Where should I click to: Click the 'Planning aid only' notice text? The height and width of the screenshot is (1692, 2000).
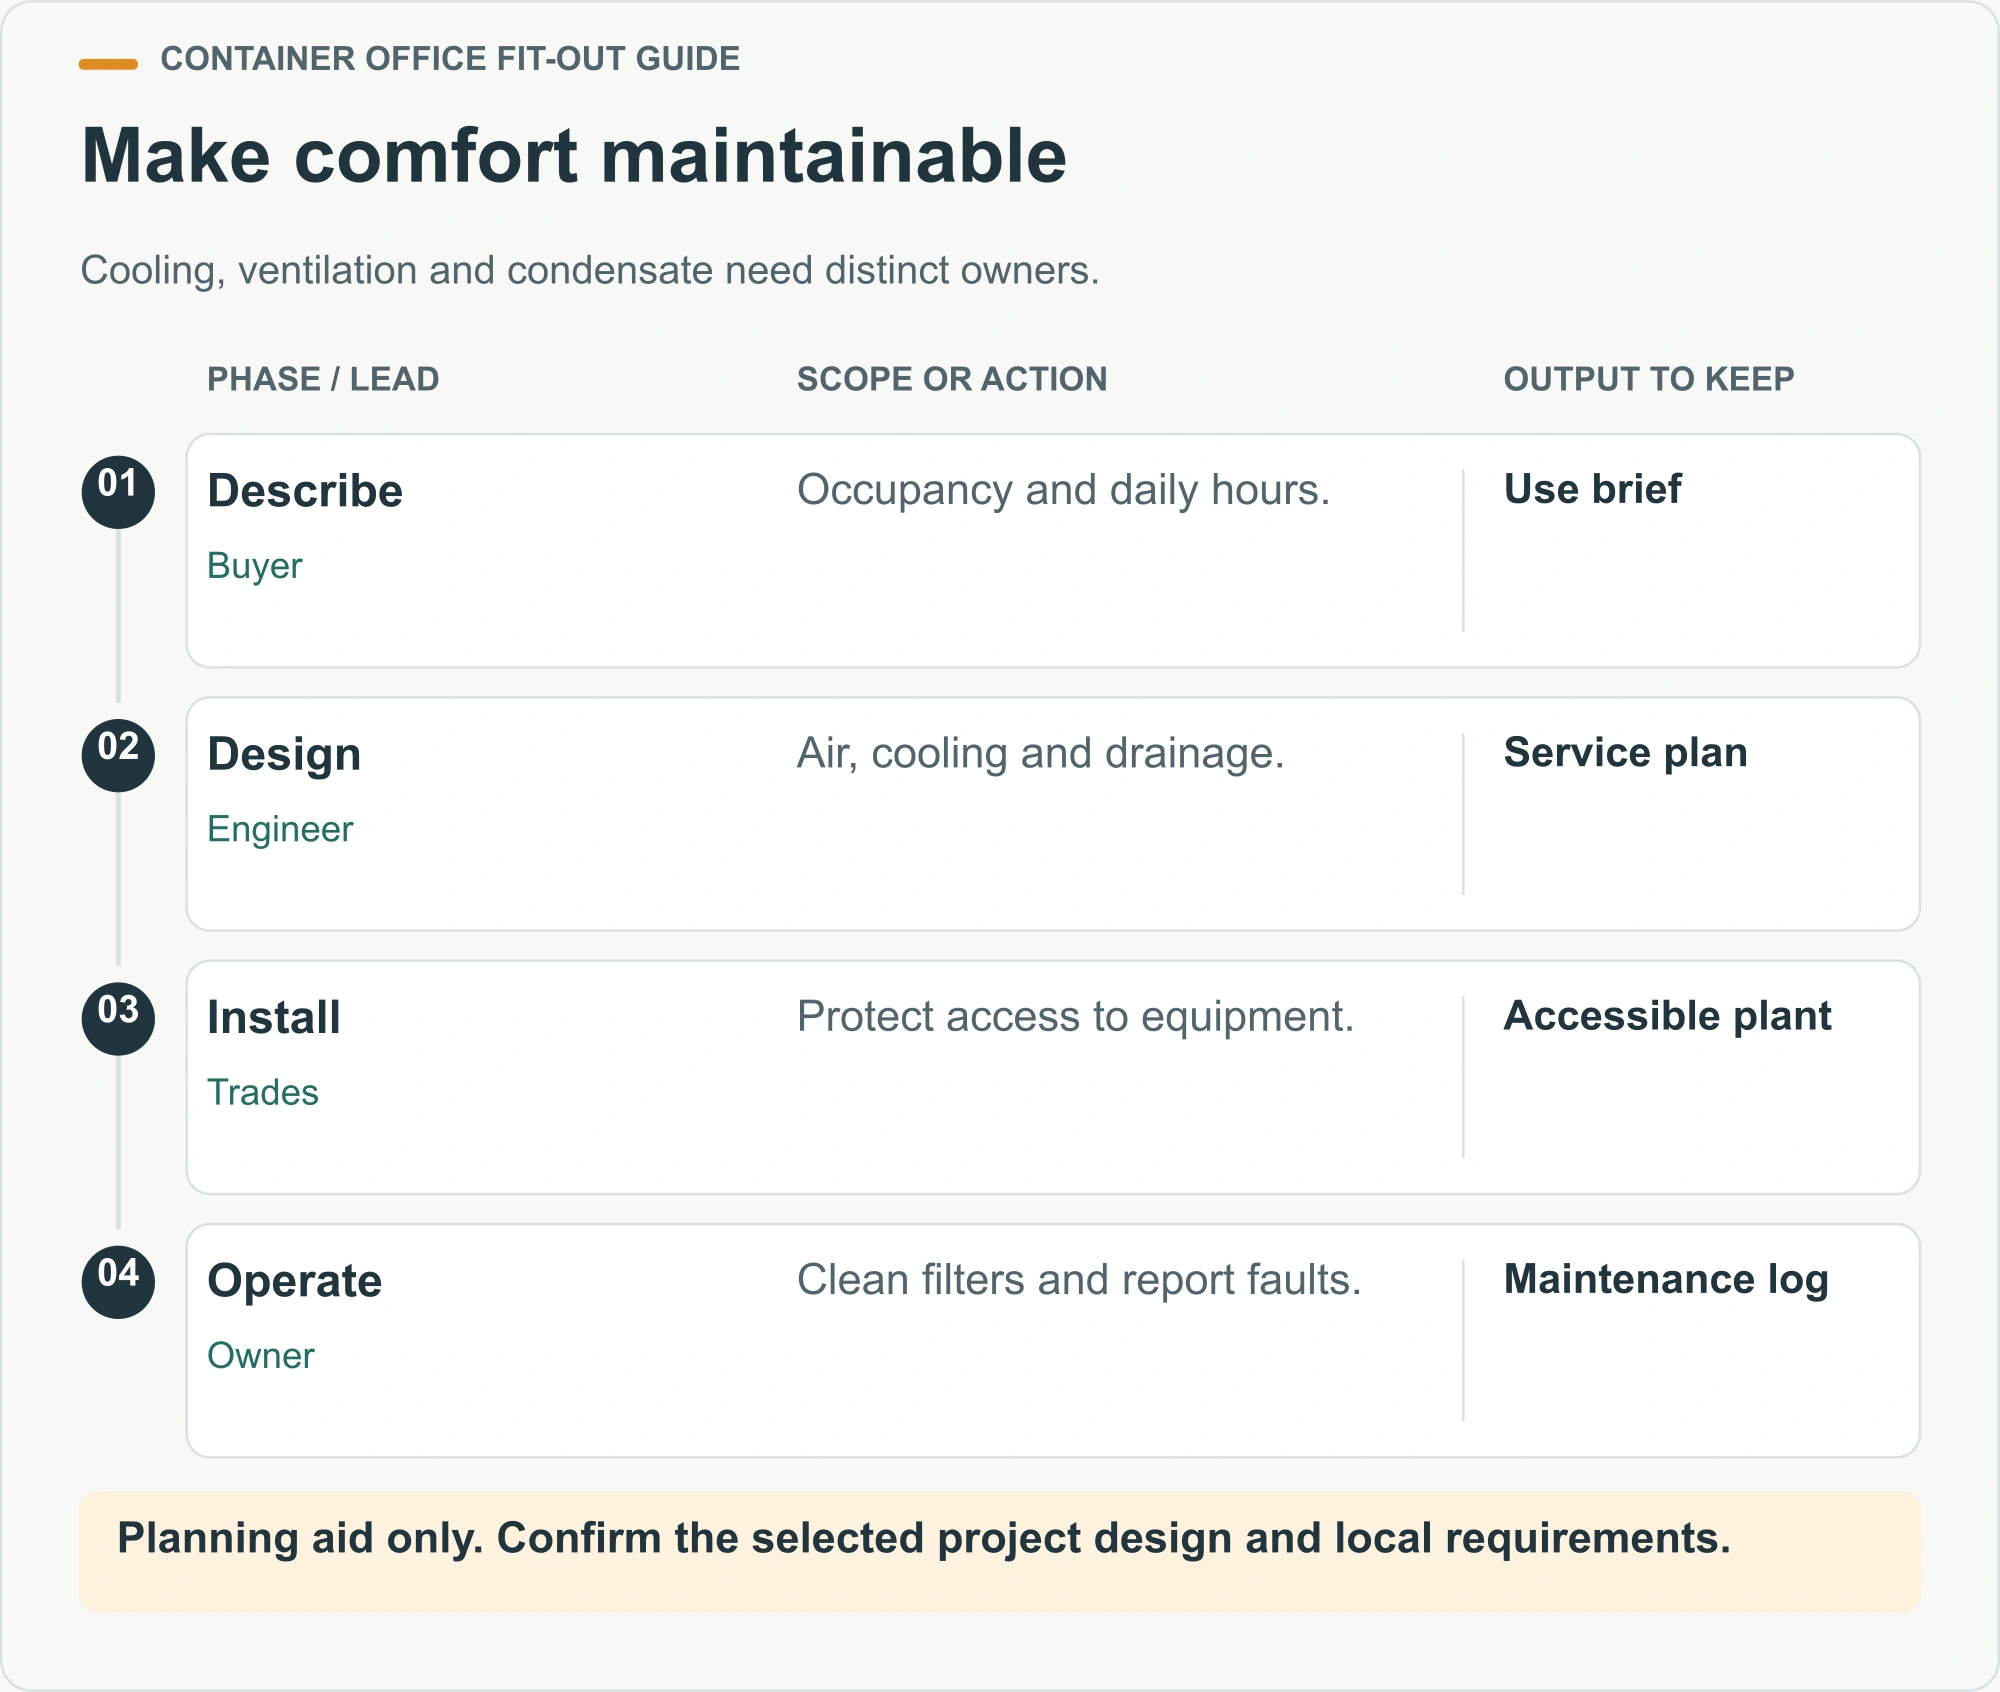click(x=924, y=1538)
